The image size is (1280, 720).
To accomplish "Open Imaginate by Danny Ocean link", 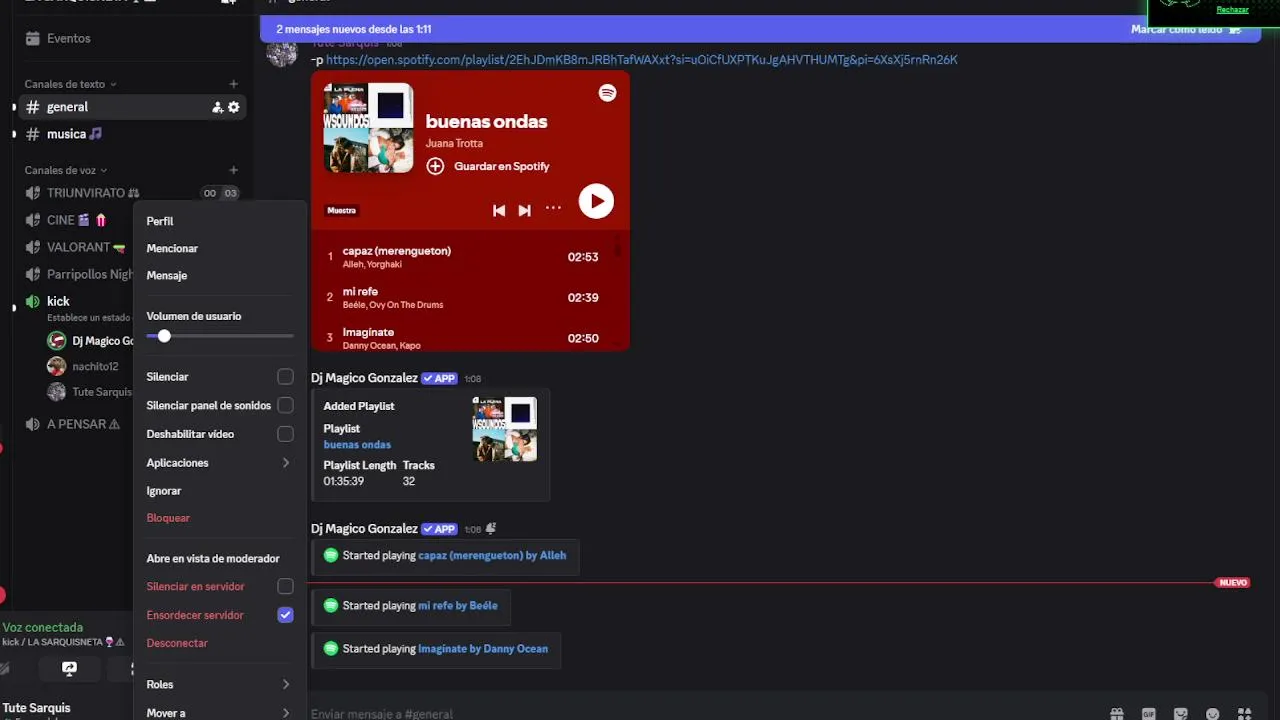I will (483, 648).
